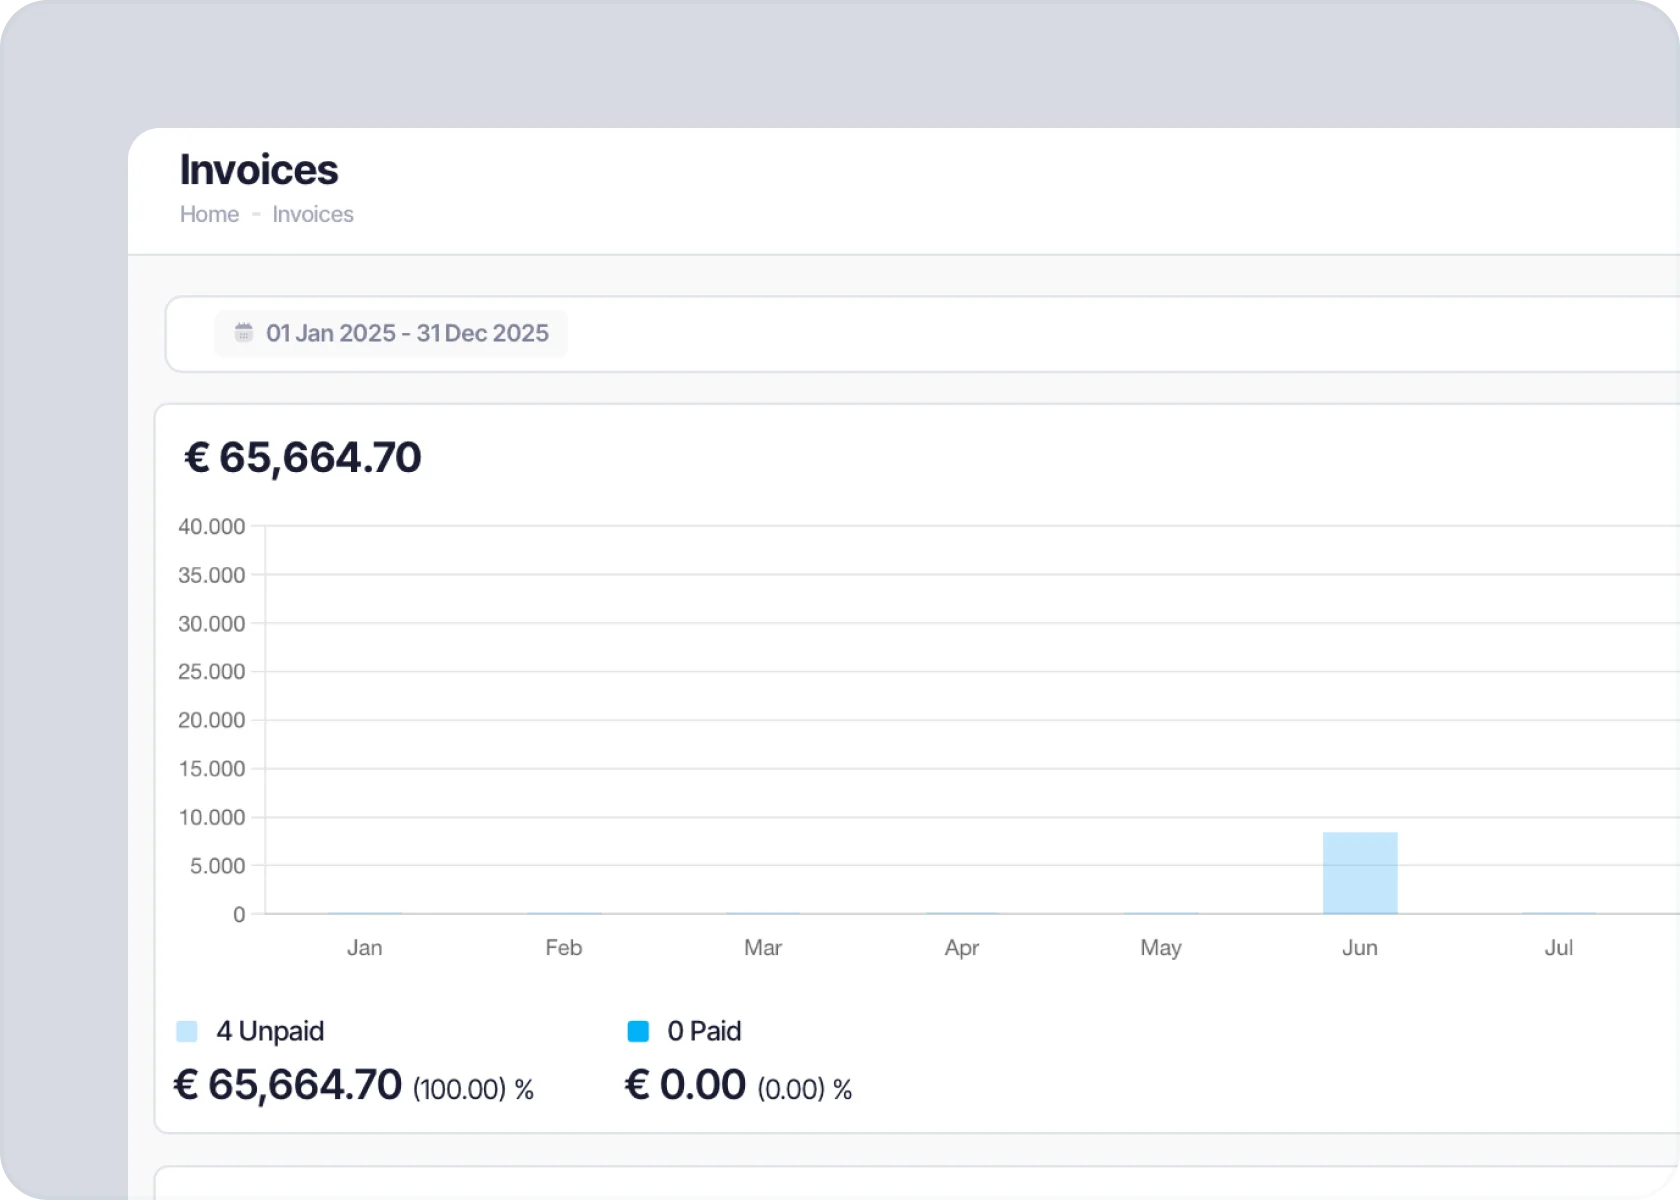1680x1200 pixels.
Task: Go to Home in the breadcrumb
Action: tap(209, 214)
